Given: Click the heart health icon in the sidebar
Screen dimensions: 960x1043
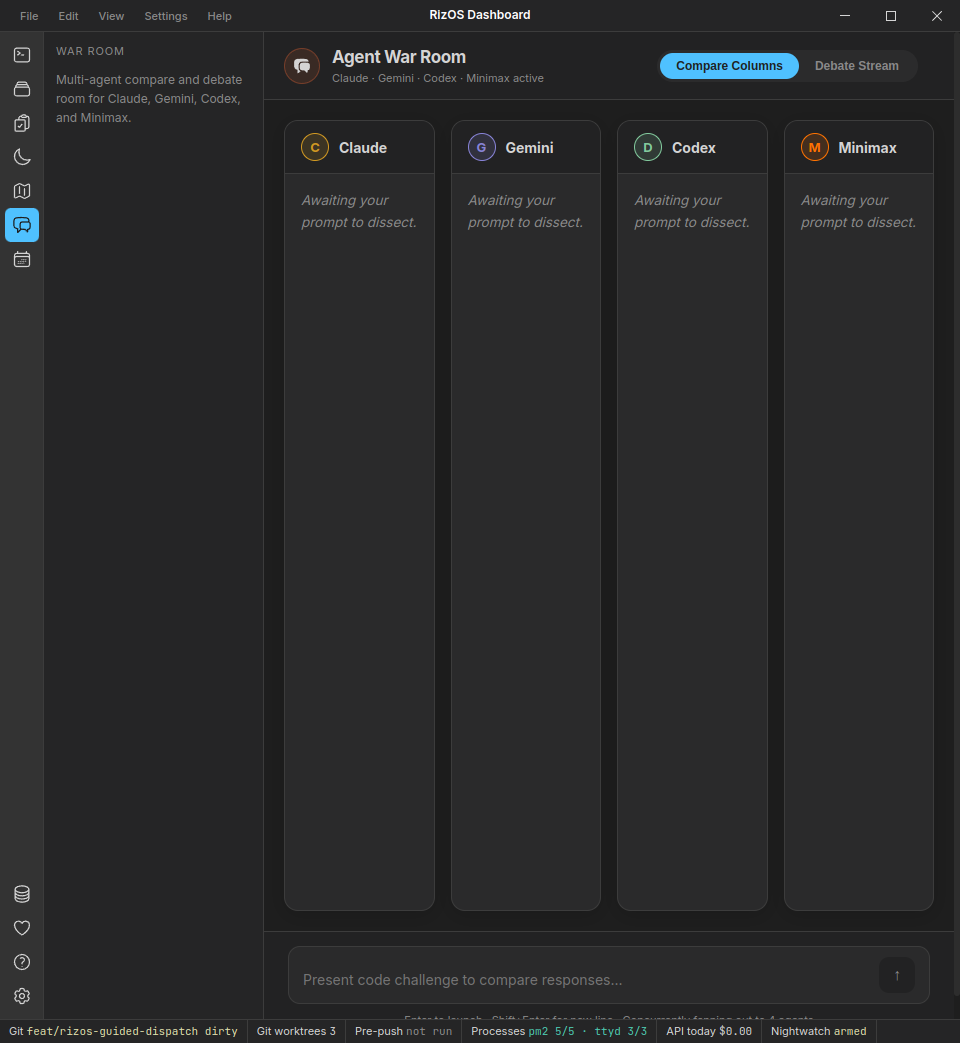Looking at the screenshot, I should pos(22,928).
